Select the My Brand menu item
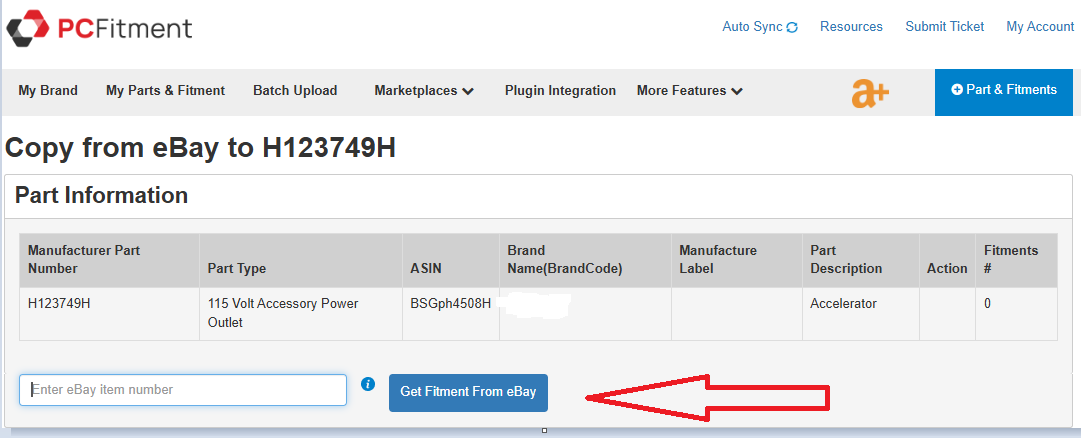Viewport: 1081px width, 438px height. (x=48, y=90)
